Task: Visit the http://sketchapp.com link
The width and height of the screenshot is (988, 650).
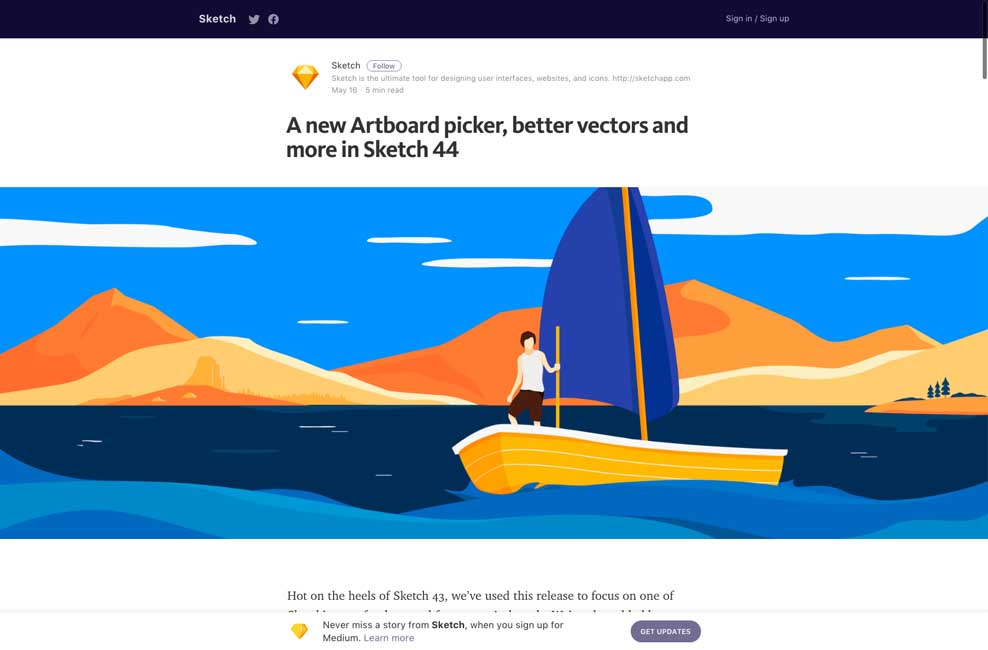Action: (651, 78)
